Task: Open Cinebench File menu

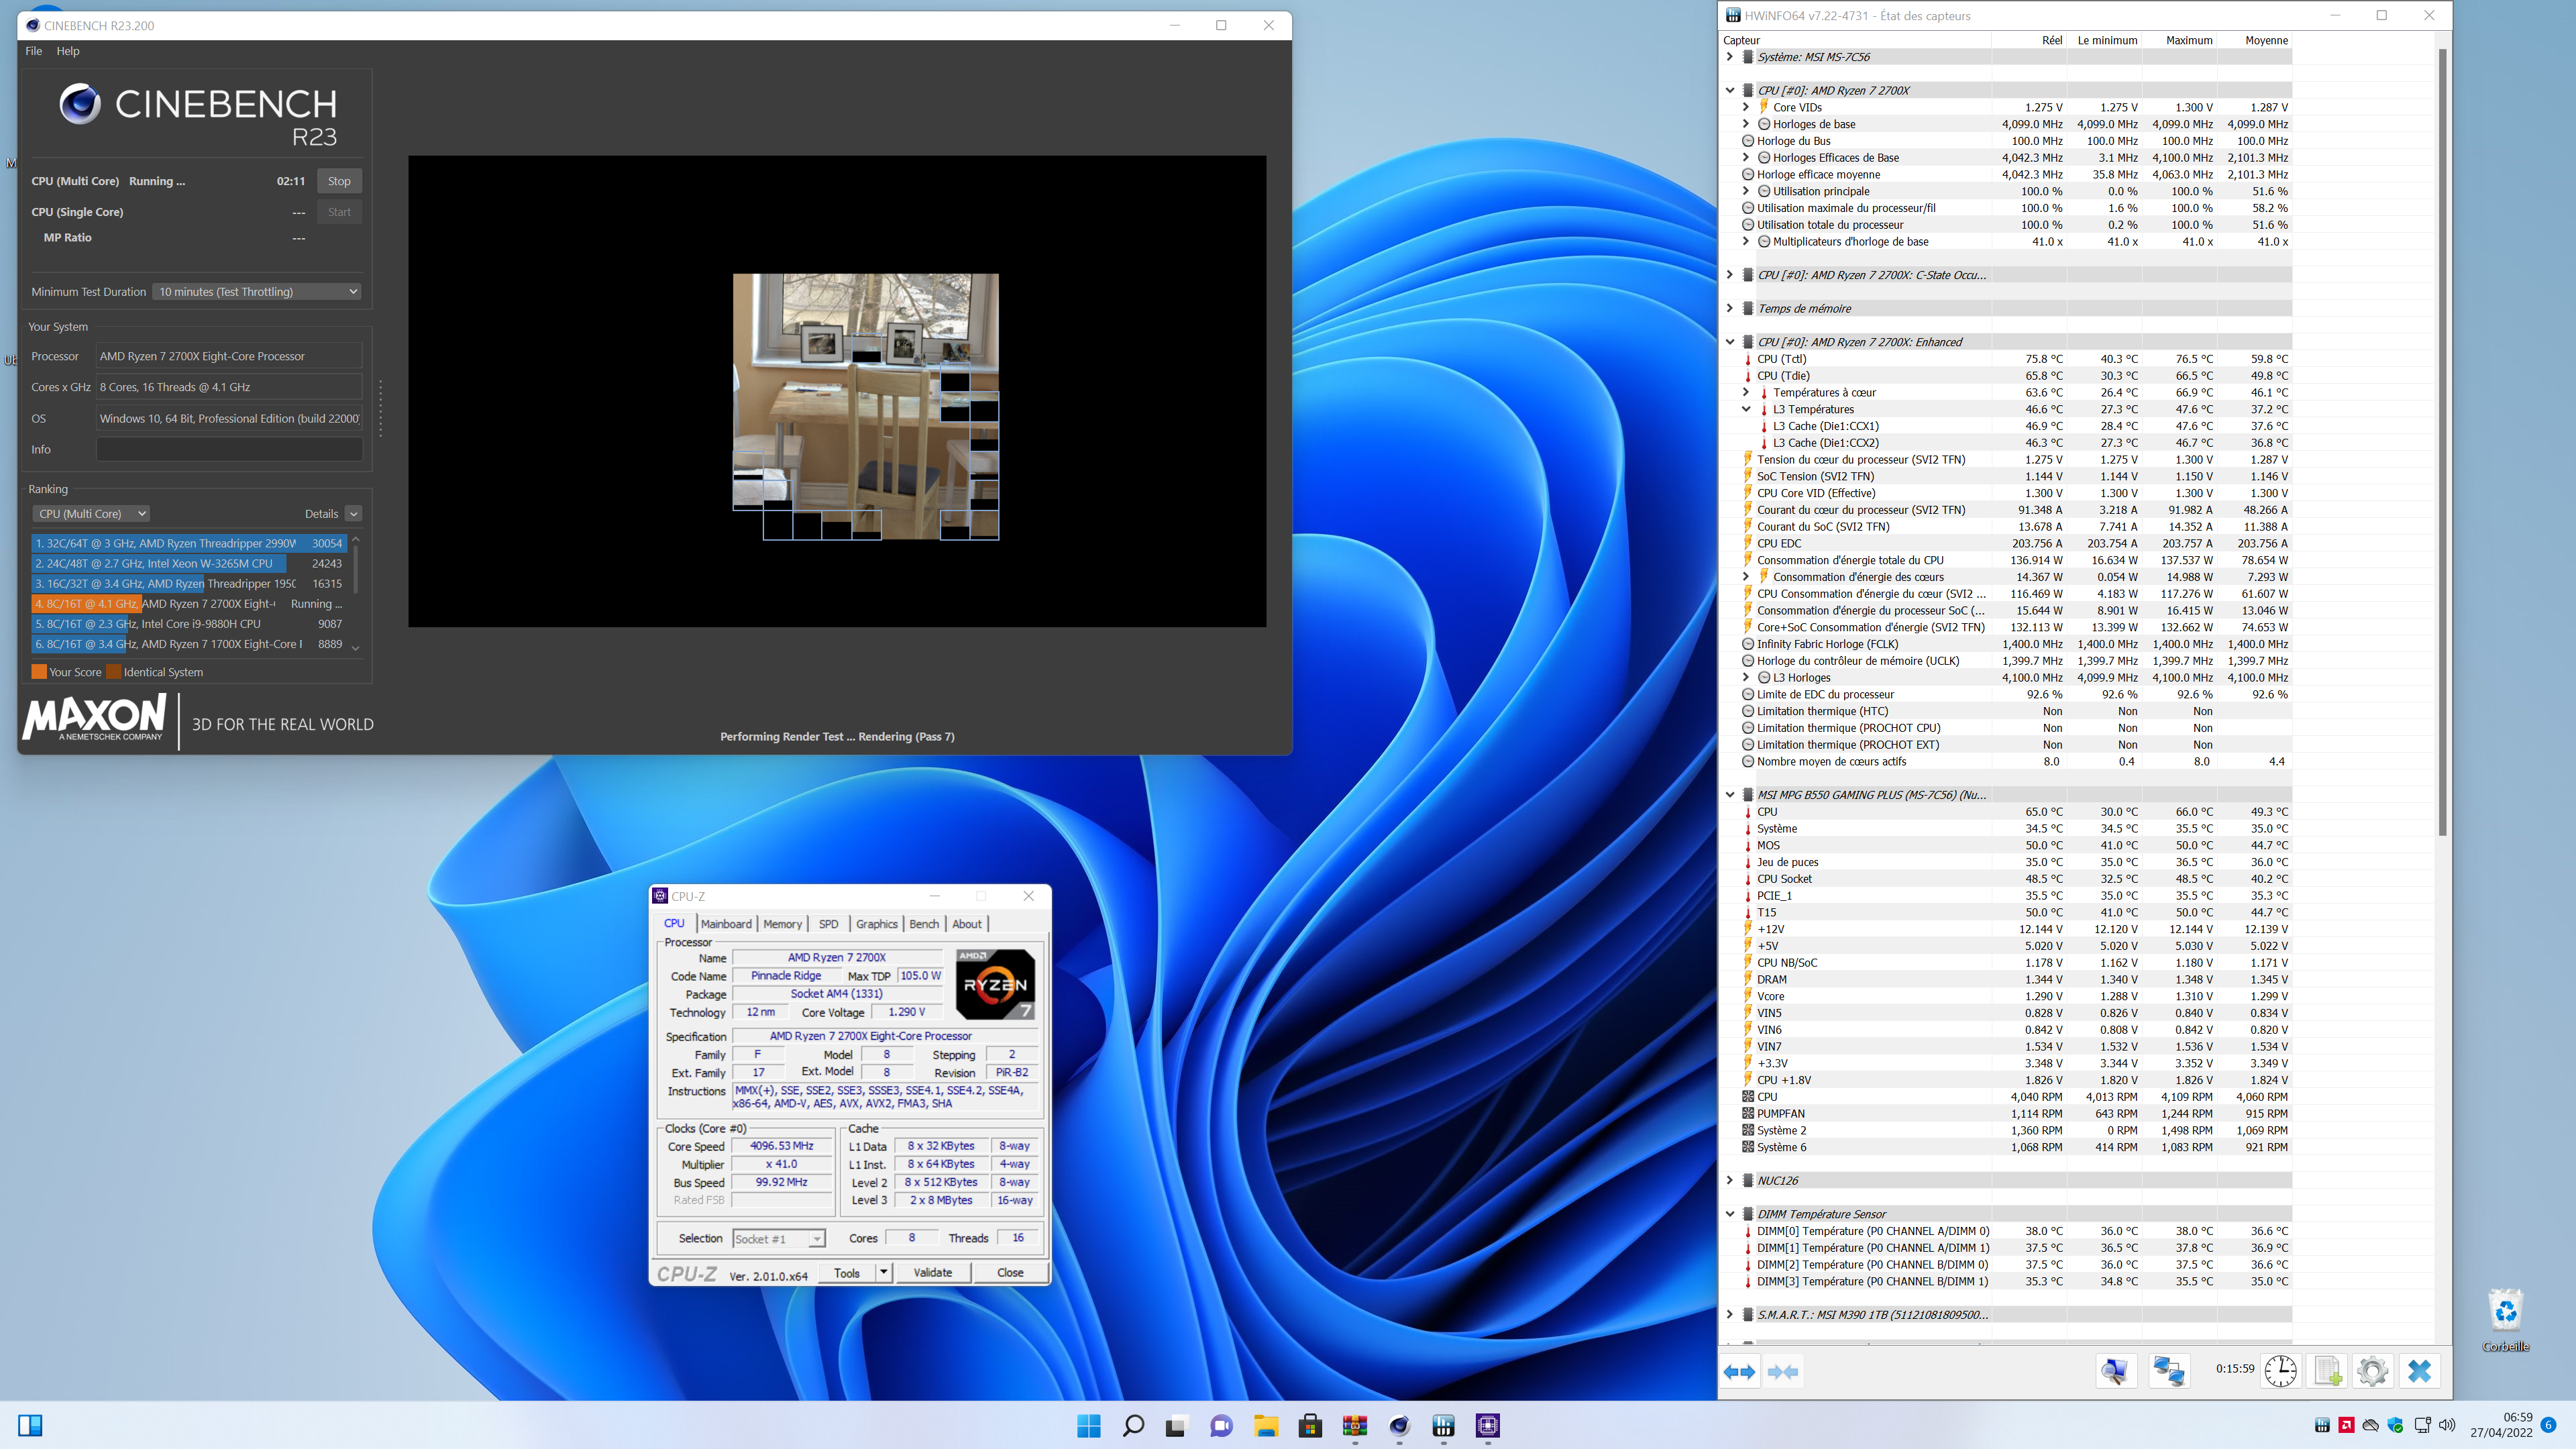Action: coord(33,51)
